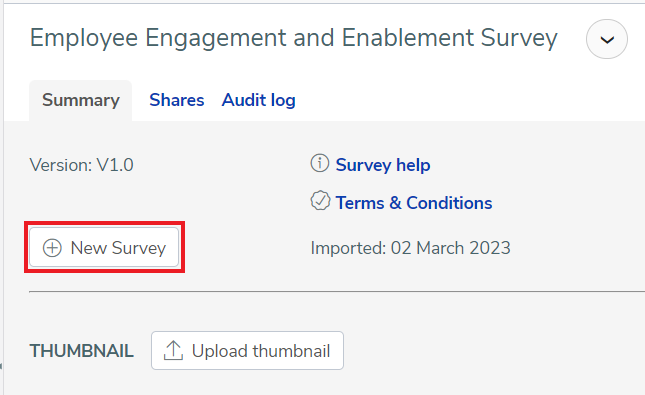View the Audit log tab
The width and height of the screenshot is (645, 395).
pyautogui.click(x=258, y=100)
